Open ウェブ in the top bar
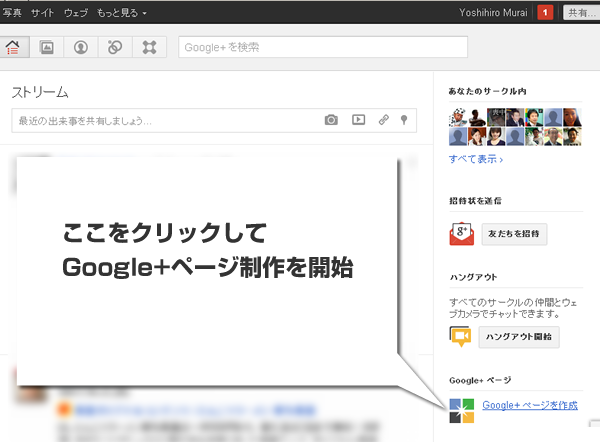Screen dimensions: 600x442 [x=76, y=13]
